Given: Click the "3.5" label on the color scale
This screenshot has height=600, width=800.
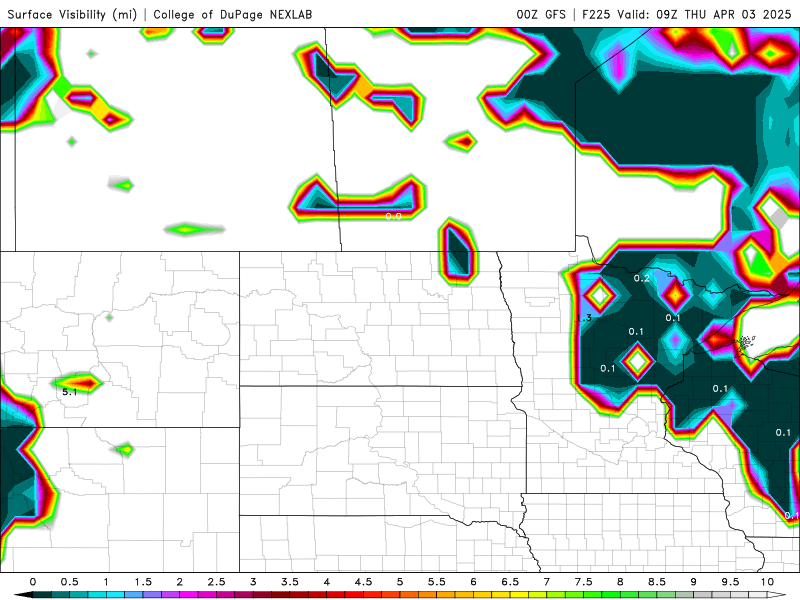Looking at the screenshot, I should click(x=290, y=582).
